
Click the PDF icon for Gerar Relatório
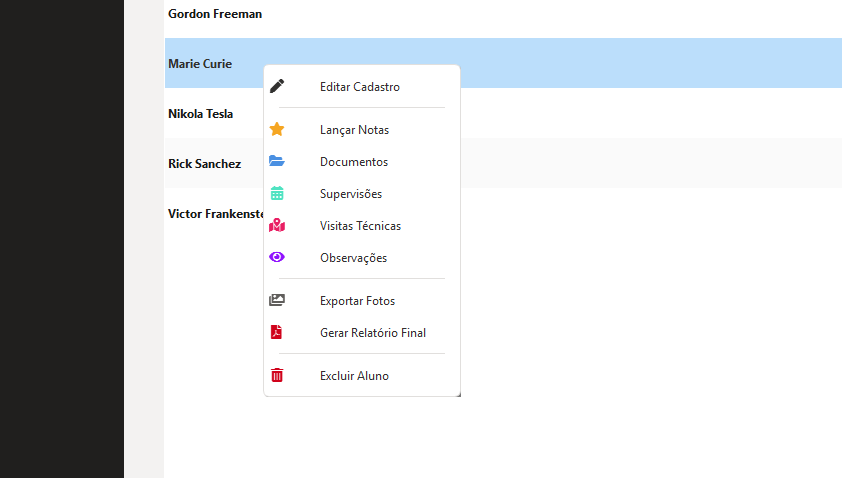[277, 332]
